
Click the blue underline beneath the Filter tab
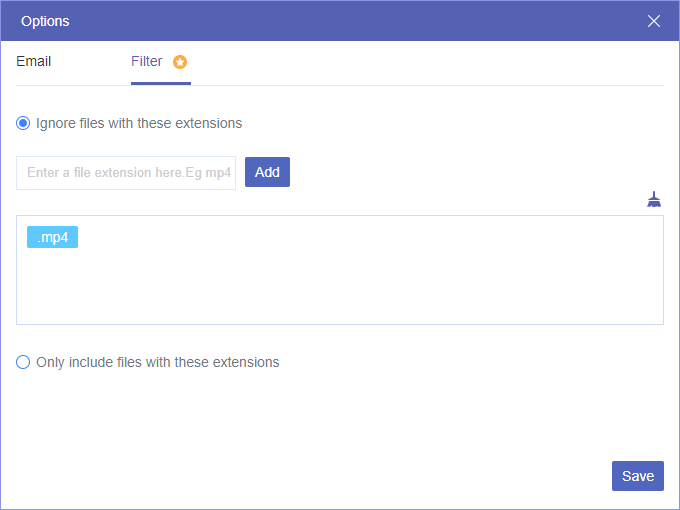click(160, 84)
